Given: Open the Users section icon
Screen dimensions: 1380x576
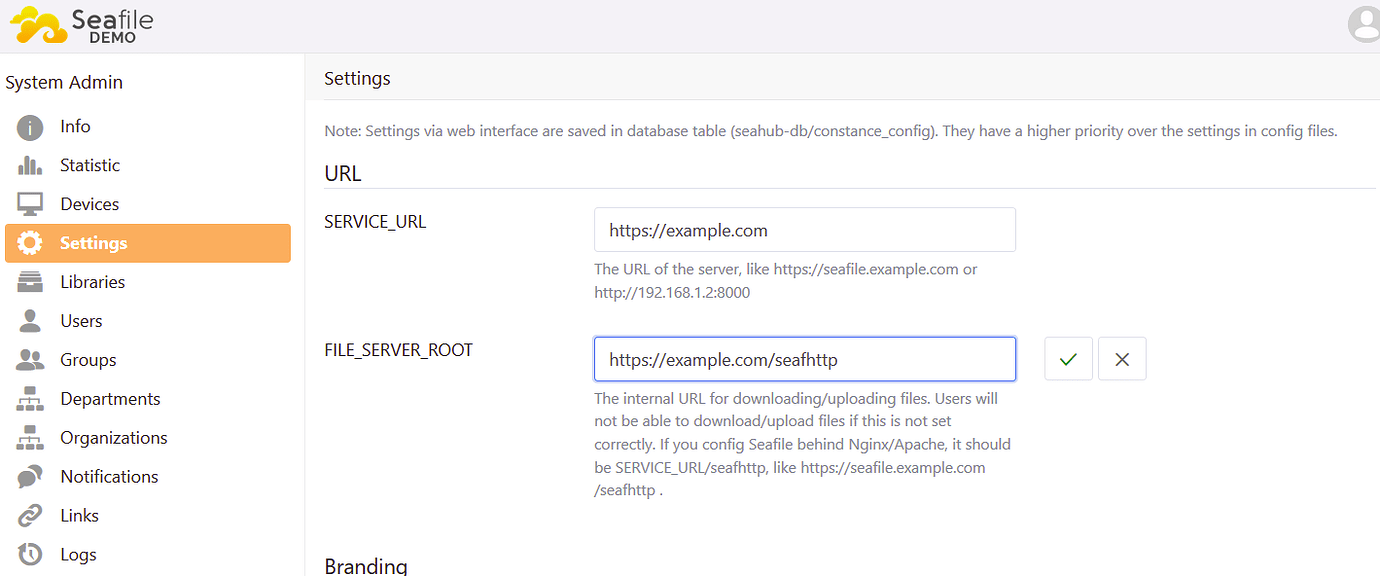Looking at the screenshot, I should click(27, 320).
